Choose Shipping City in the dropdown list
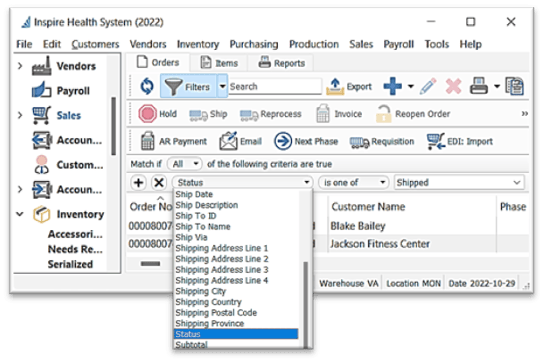 coord(236,291)
